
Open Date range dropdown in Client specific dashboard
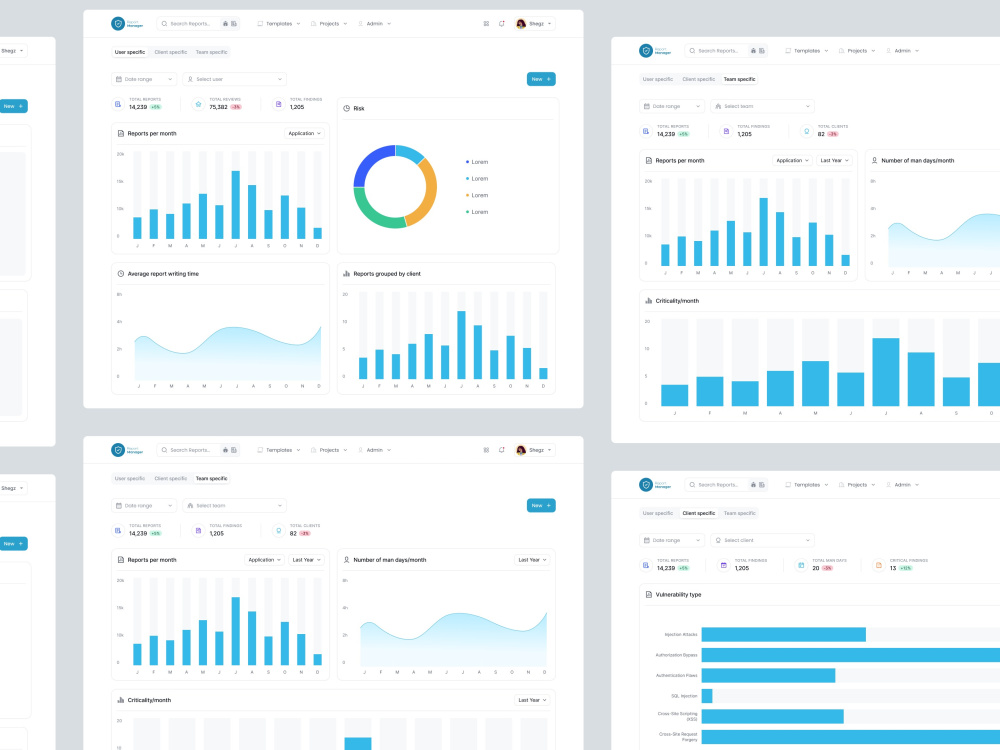coord(672,540)
